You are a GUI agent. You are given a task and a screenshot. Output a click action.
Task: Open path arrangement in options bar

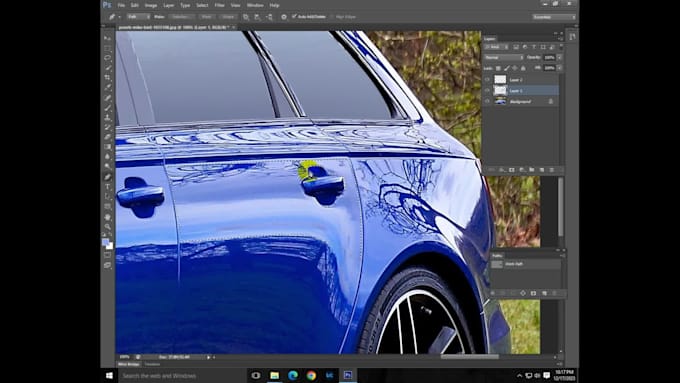coord(269,17)
